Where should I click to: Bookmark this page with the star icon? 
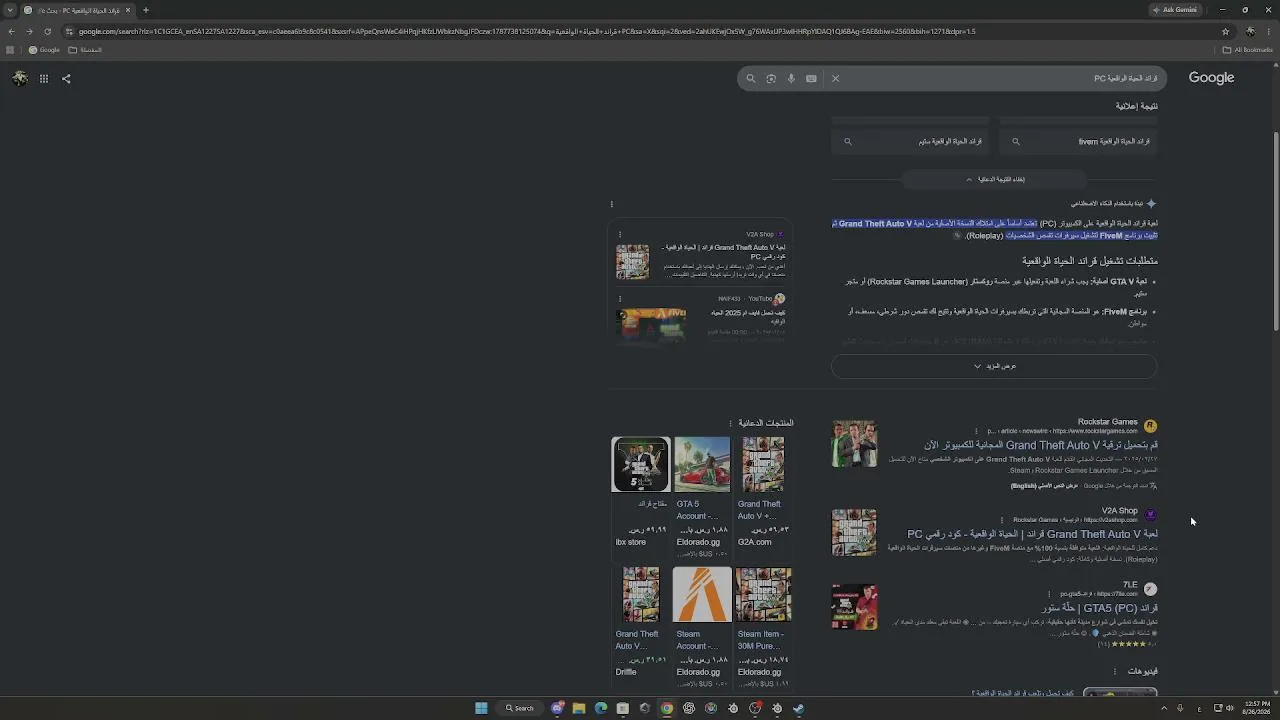[x=1225, y=31]
